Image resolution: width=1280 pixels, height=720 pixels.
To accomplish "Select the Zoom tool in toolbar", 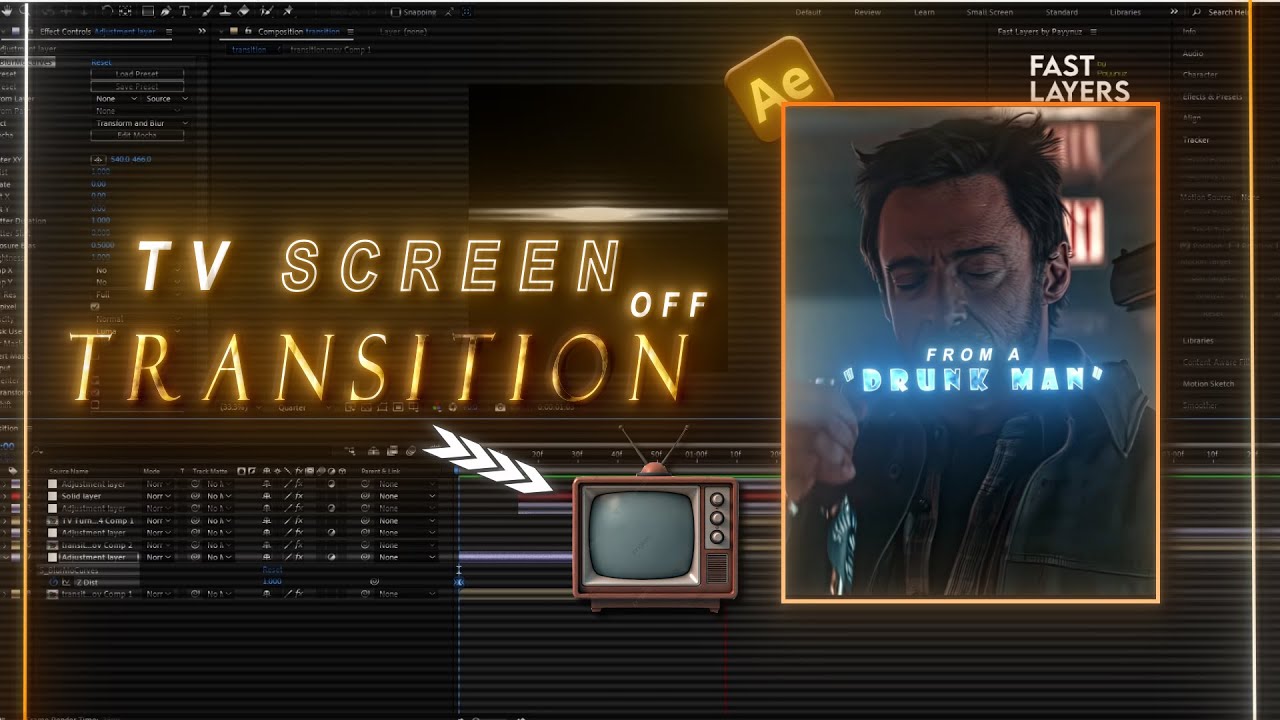I will 25,12.
